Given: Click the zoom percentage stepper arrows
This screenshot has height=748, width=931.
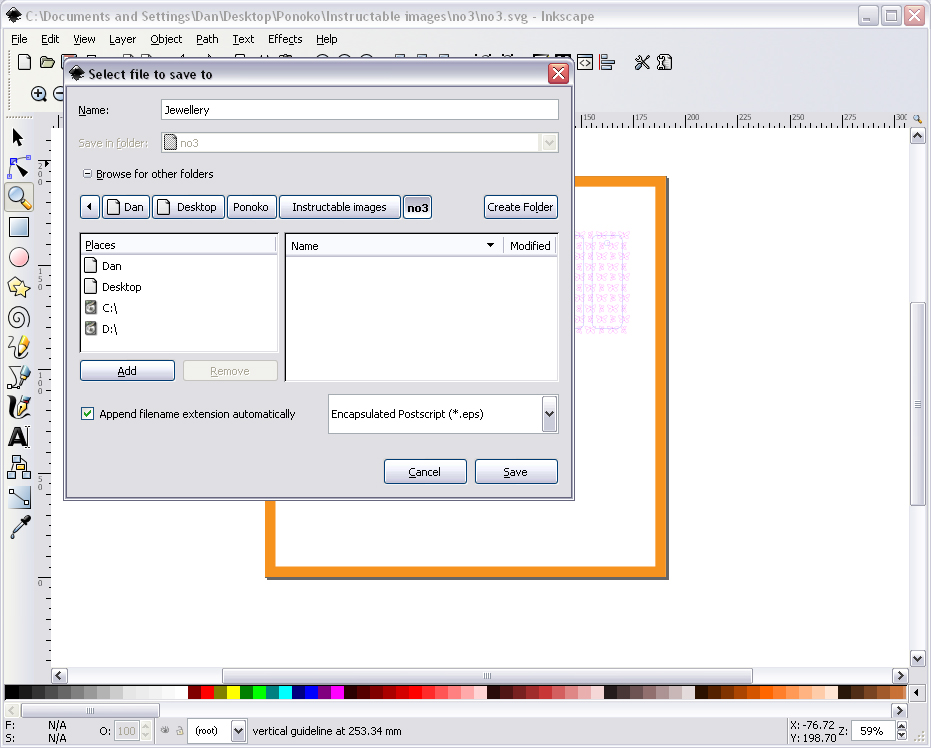Looking at the screenshot, I should (x=902, y=731).
